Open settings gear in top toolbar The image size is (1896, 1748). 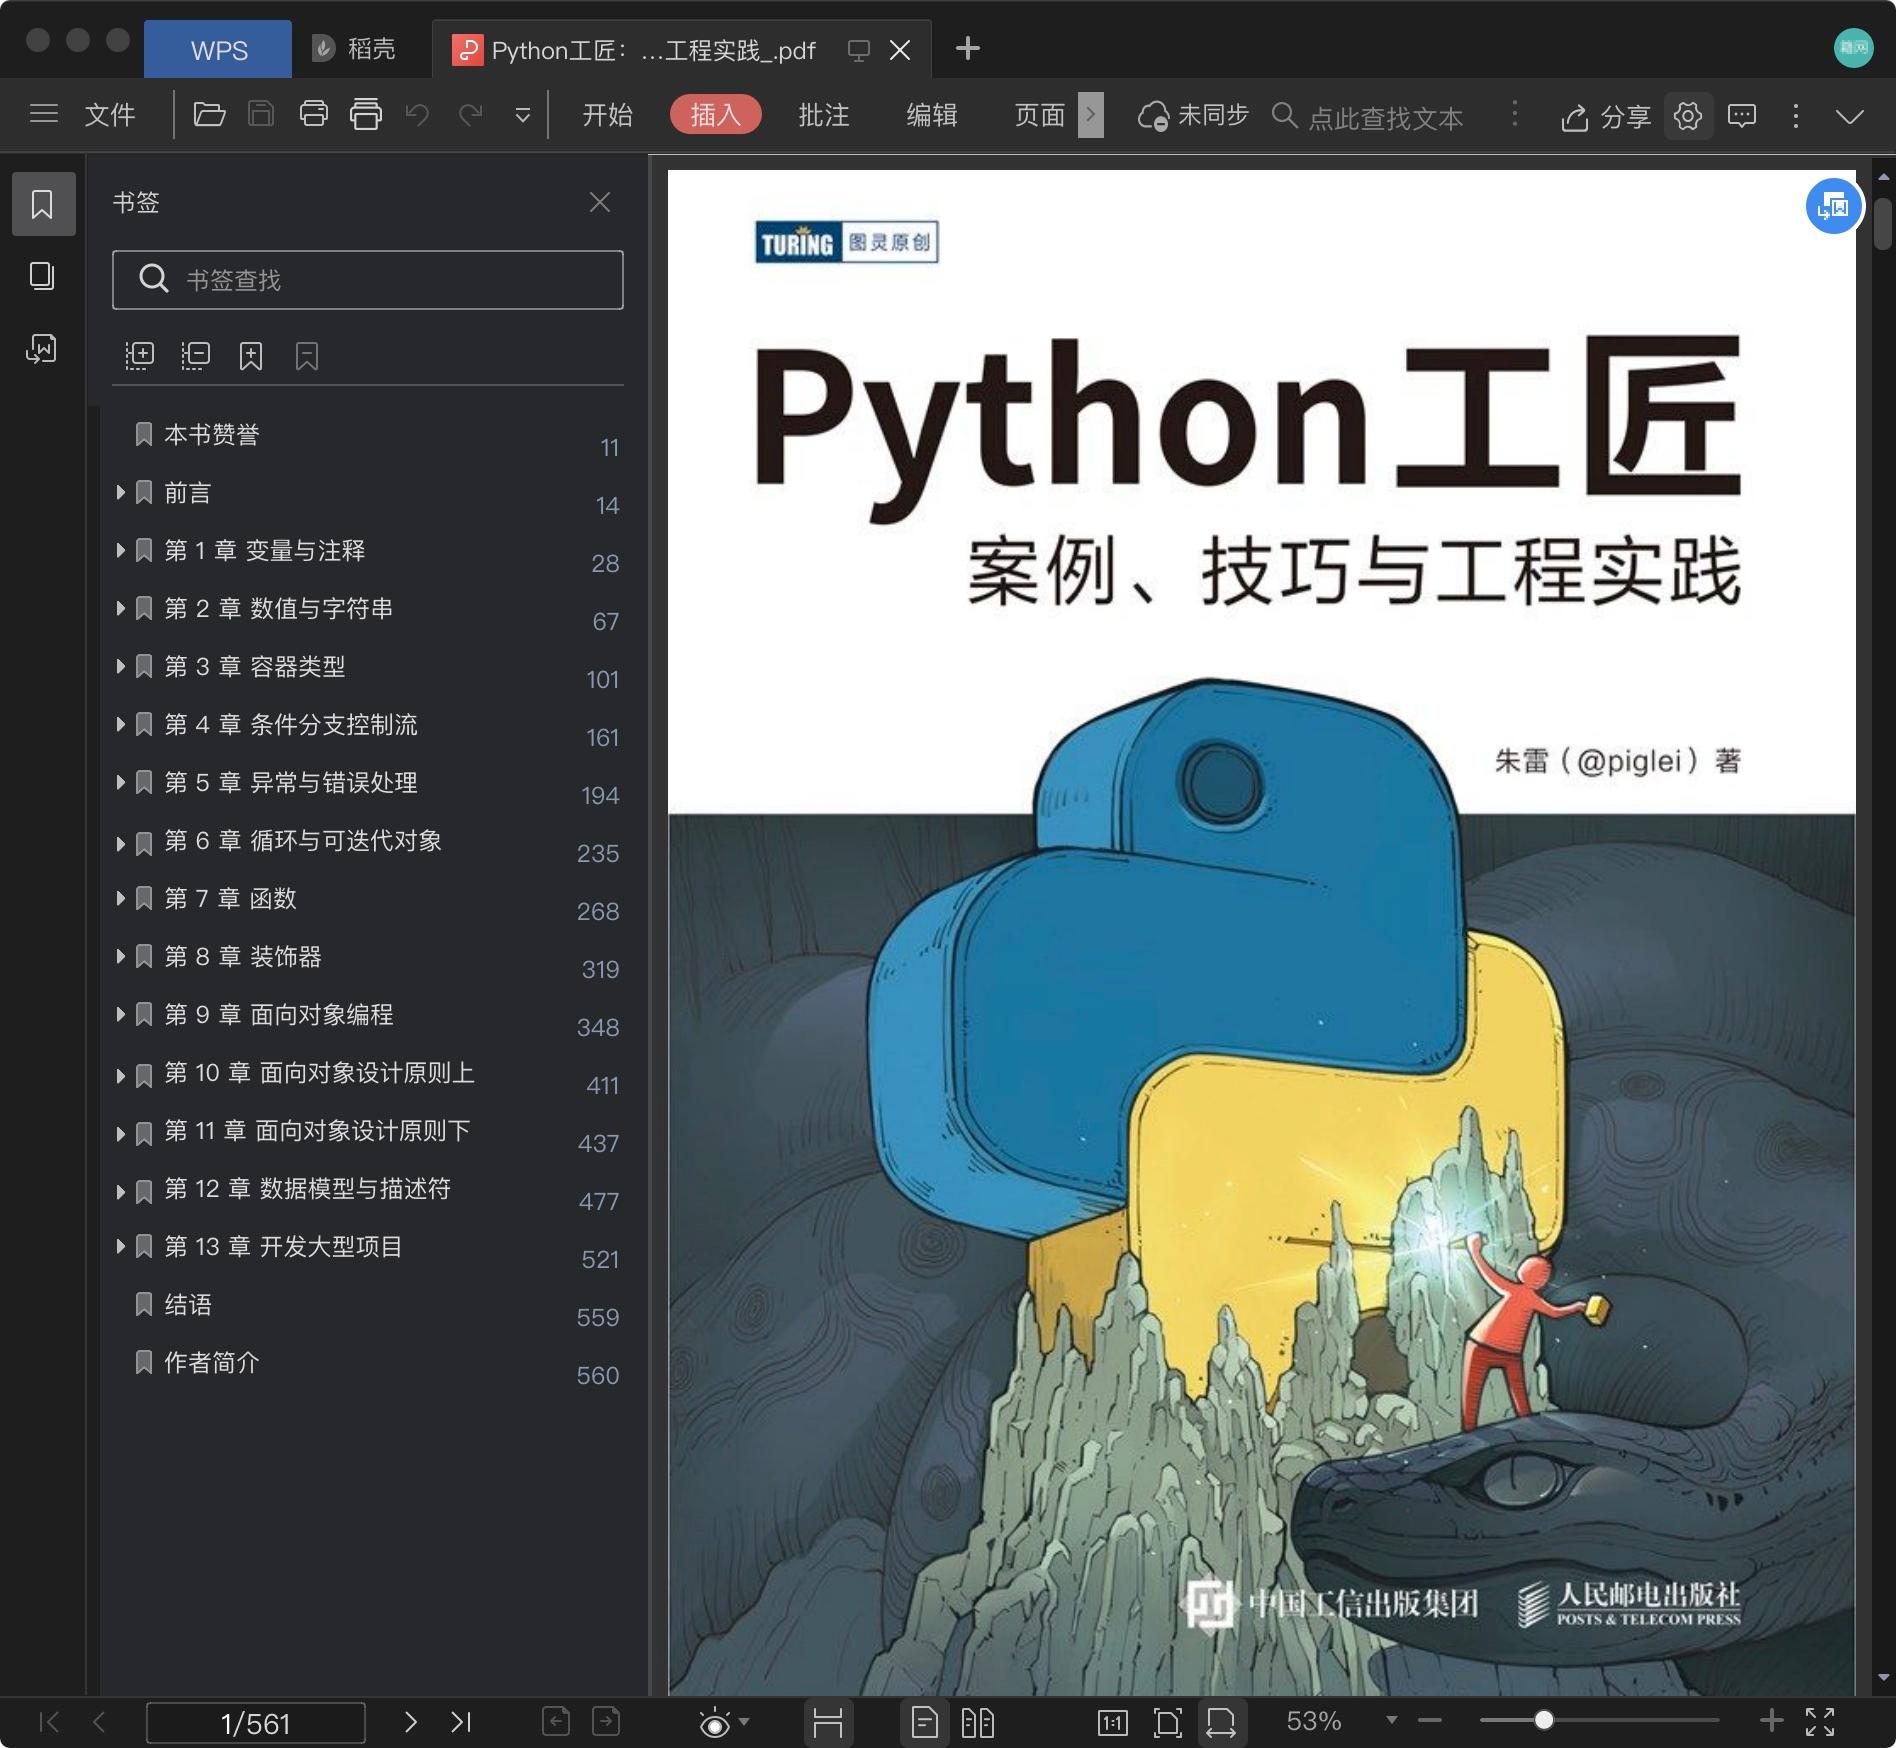(x=1688, y=116)
